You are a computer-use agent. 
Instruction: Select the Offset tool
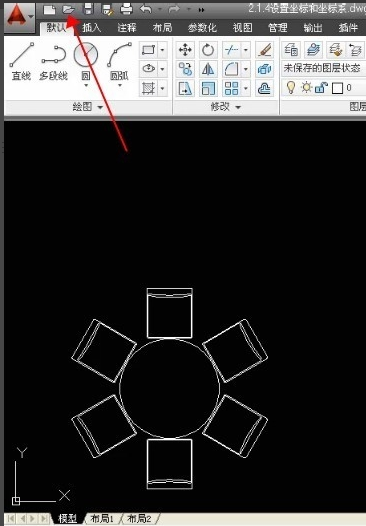click(265, 89)
